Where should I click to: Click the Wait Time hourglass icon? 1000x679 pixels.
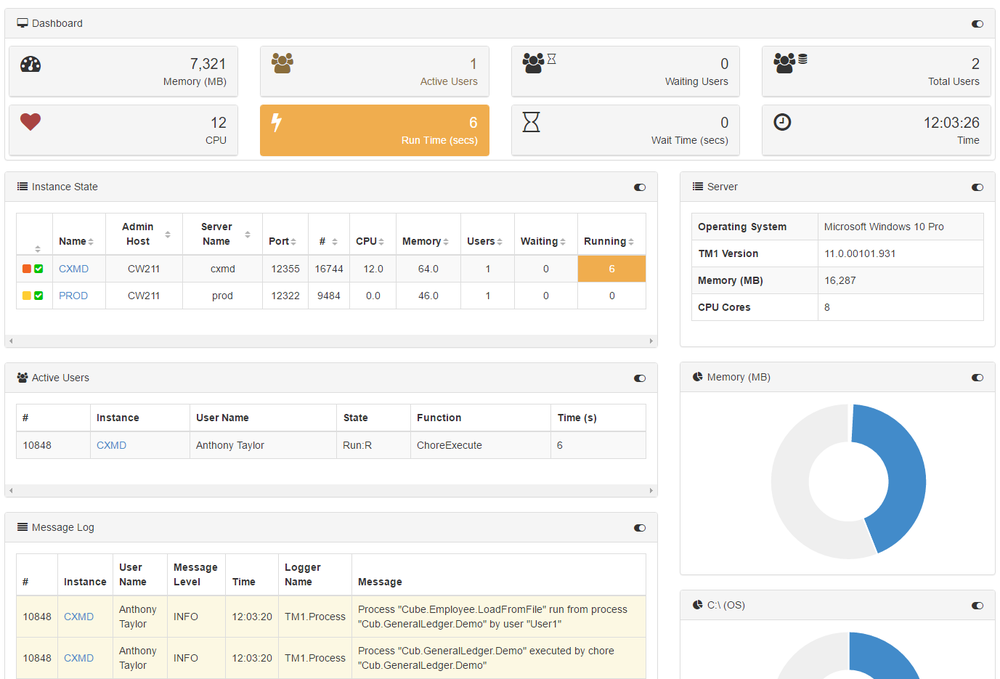point(532,122)
